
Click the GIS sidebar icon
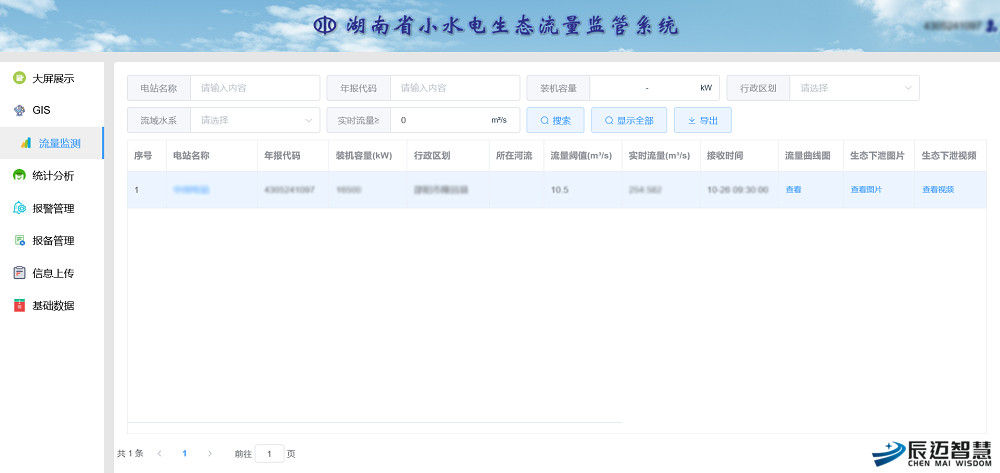[x=19, y=110]
